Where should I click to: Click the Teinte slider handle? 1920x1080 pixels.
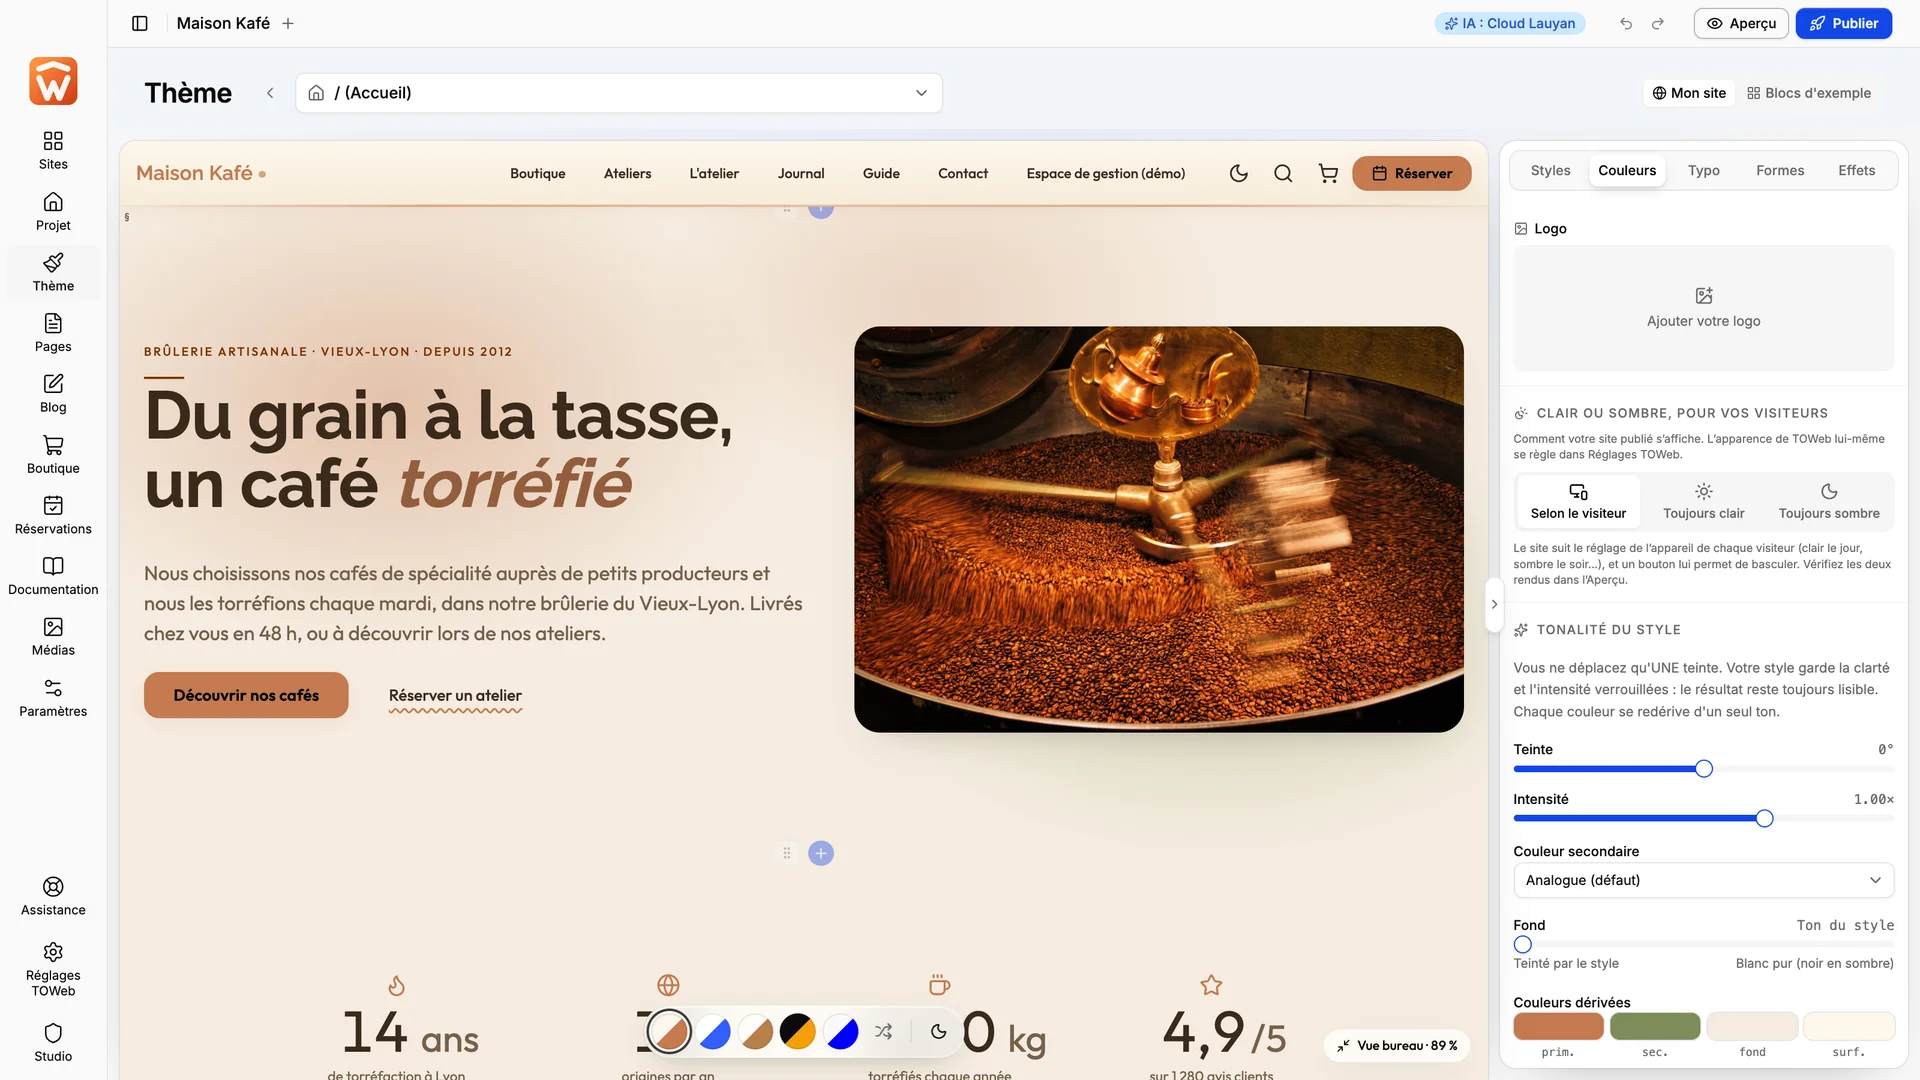pos(1703,769)
